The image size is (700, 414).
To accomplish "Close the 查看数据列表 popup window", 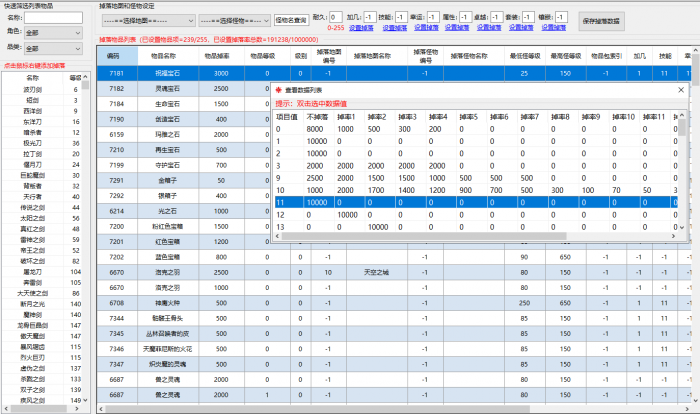I will tap(681, 89).
